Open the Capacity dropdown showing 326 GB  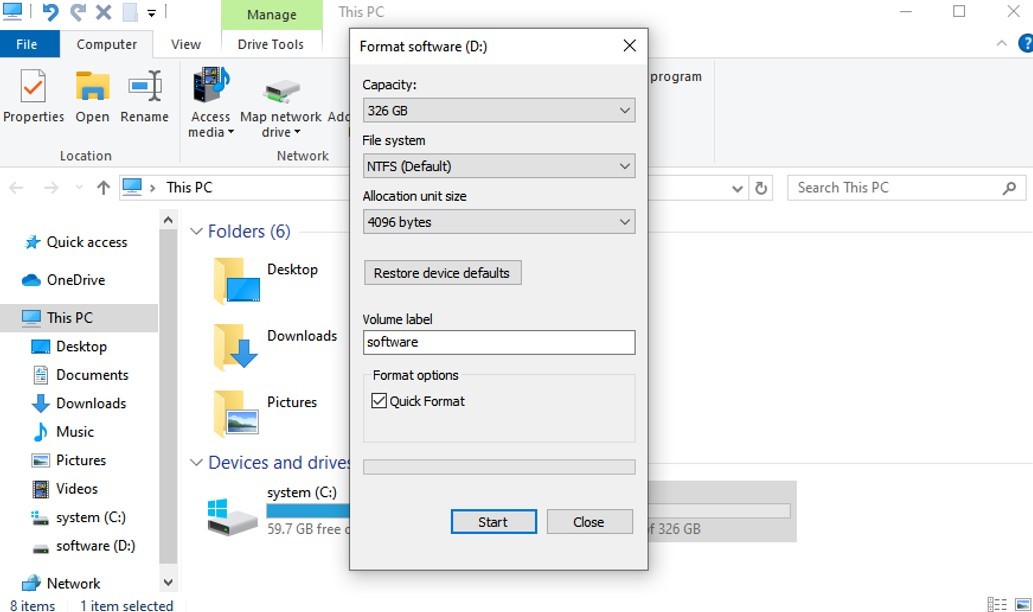498,111
